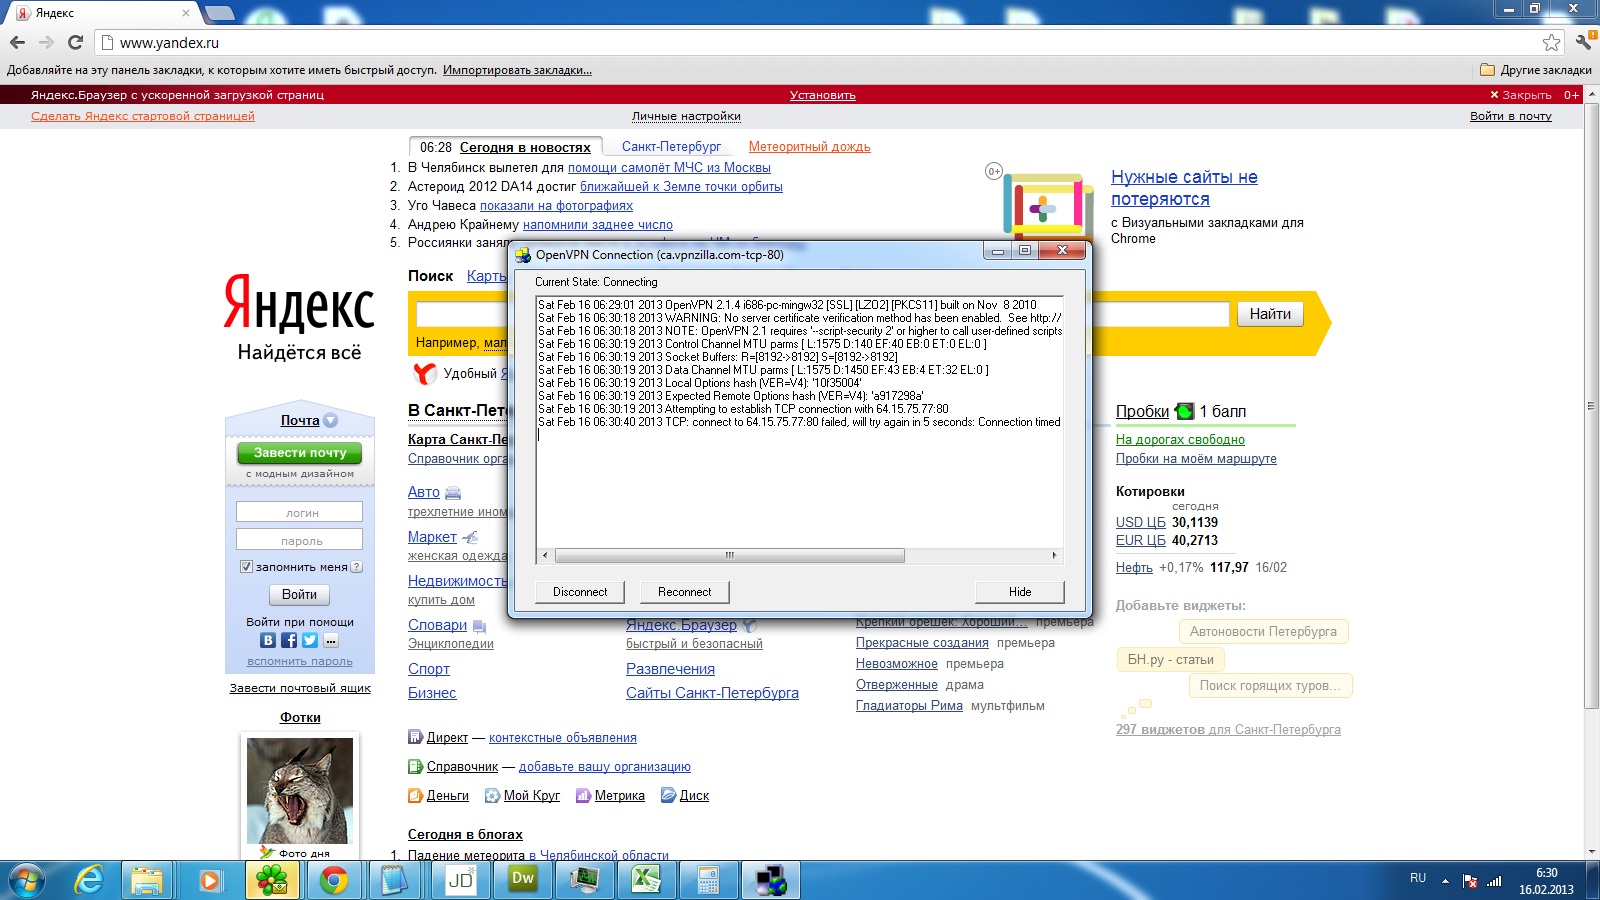Toggle the запомнить меня checkbox
Image resolution: width=1600 pixels, height=900 pixels.
pos(246,567)
